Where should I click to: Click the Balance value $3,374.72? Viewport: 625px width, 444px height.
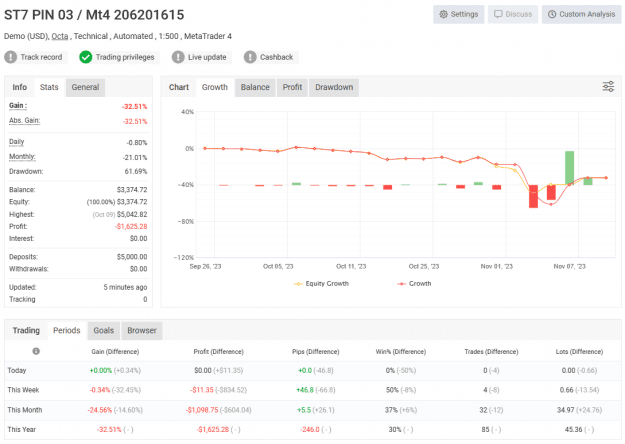click(x=132, y=190)
